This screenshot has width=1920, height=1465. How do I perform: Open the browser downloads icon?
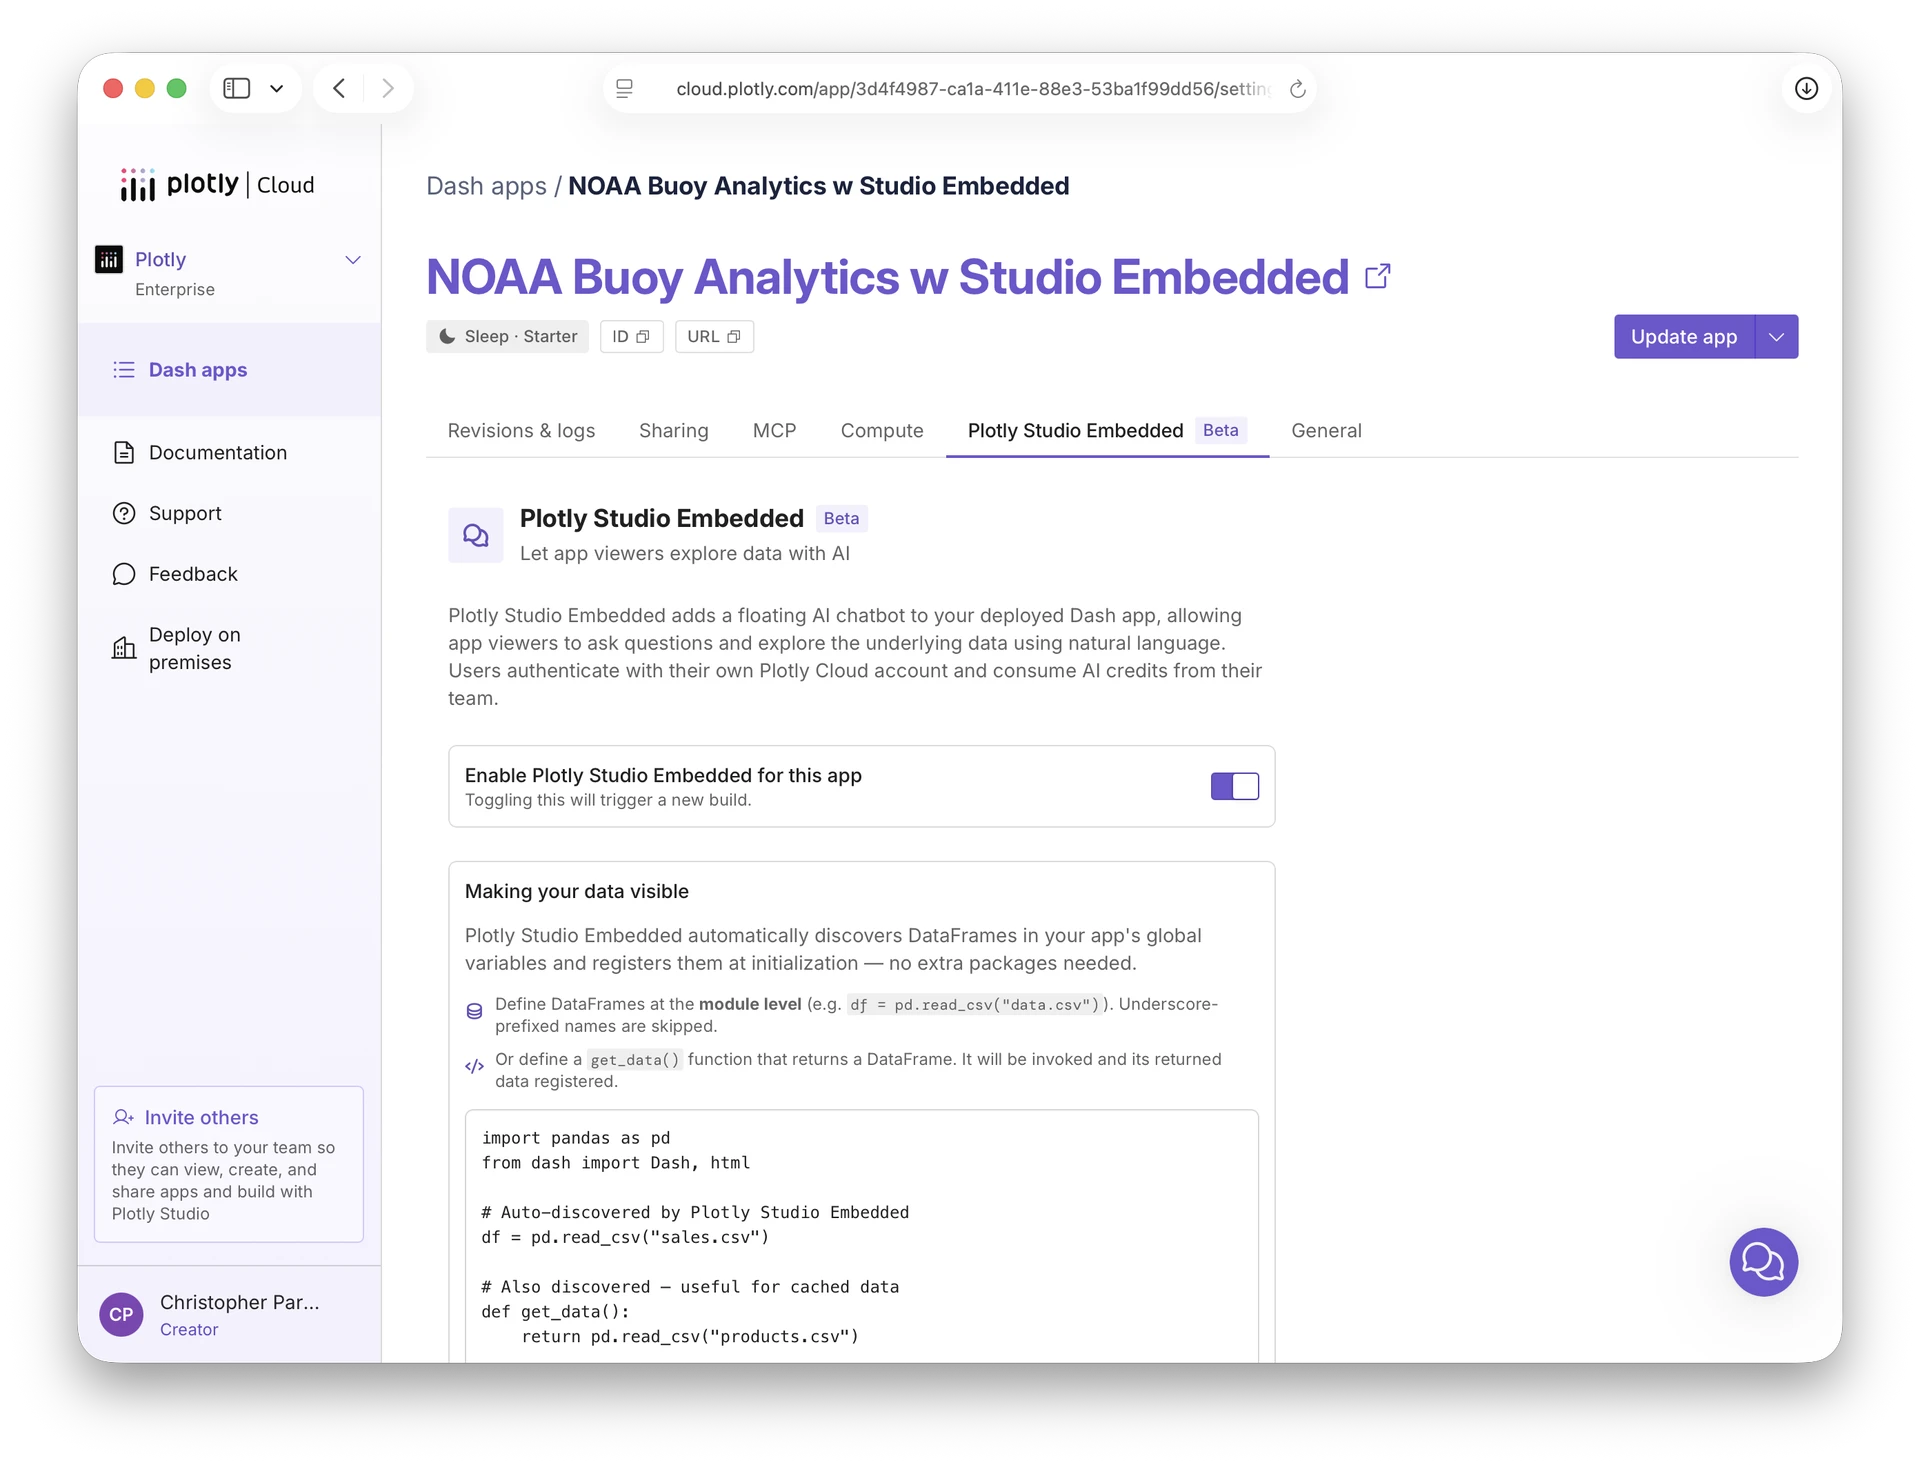click(x=1806, y=89)
